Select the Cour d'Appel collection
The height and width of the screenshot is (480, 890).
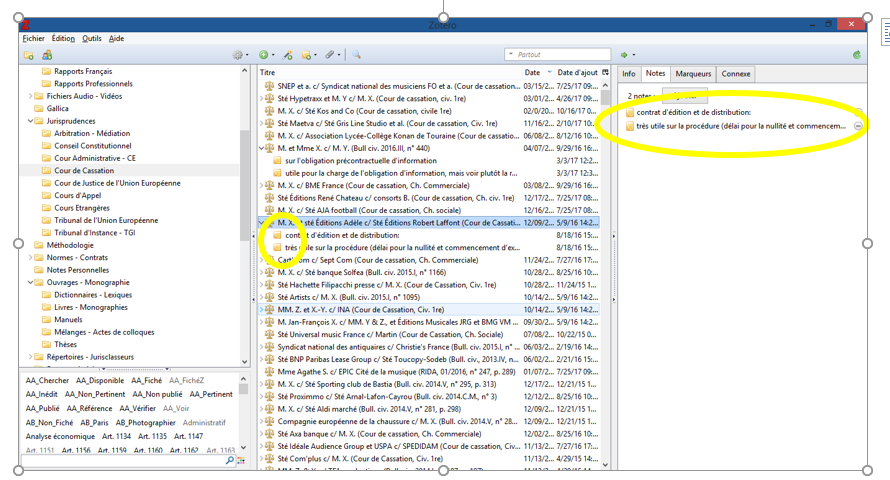tap(77, 196)
